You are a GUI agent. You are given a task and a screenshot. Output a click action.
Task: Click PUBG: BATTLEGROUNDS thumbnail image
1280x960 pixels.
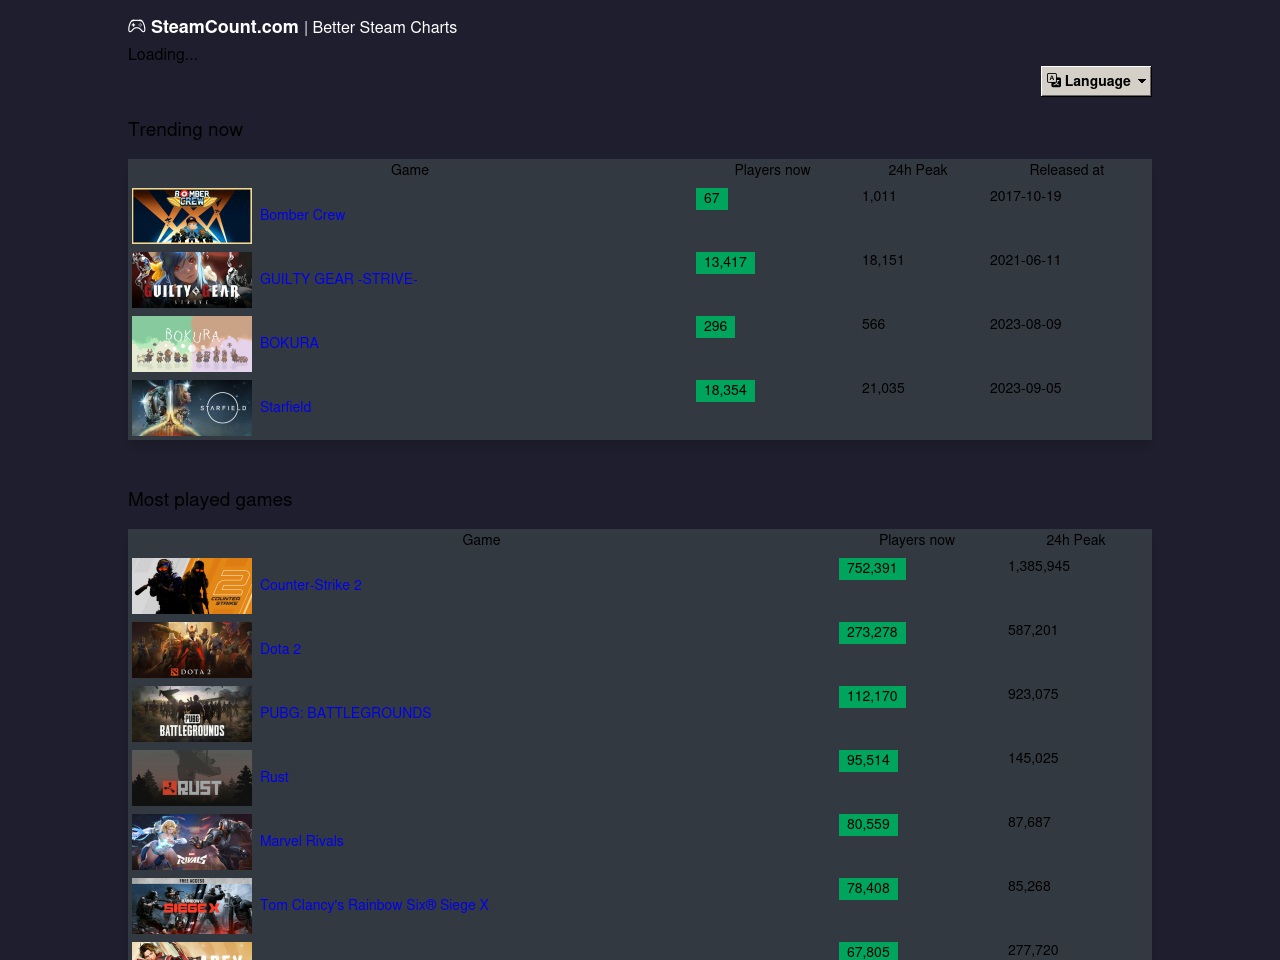click(x=192, y=714)
